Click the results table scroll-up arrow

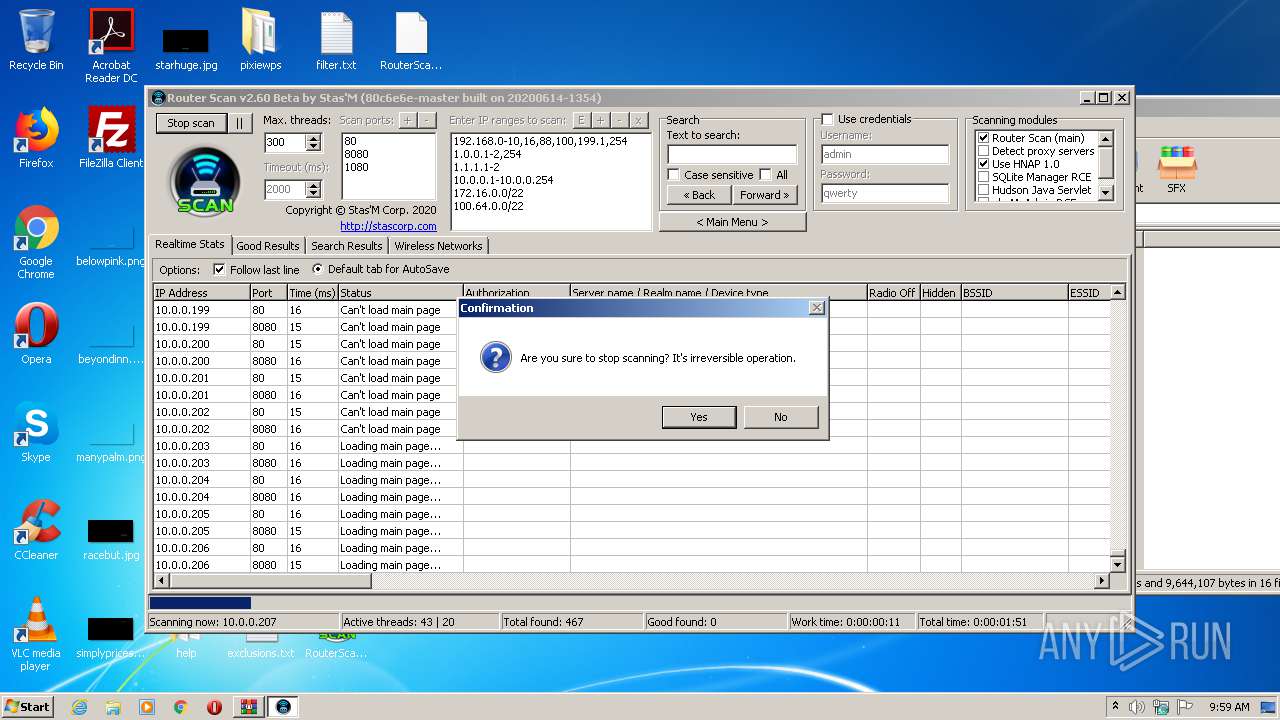coord(1118,292)
